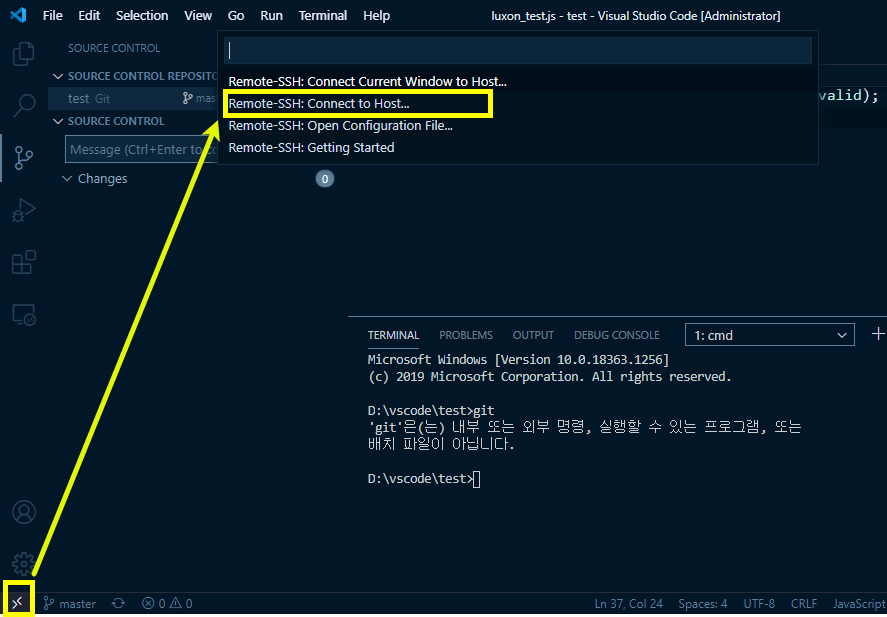Click the UTF-8 encoding status entry

[759, 603]
